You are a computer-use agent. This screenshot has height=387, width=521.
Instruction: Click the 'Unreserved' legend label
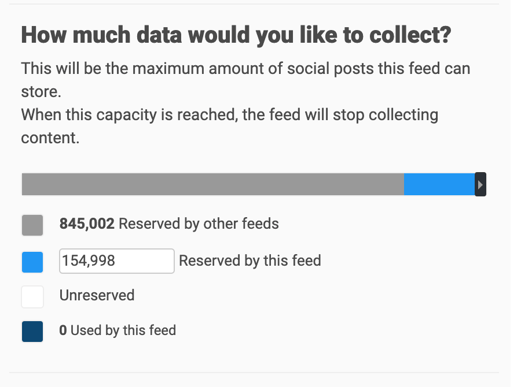pyautogui.click(x=97, y=295)
